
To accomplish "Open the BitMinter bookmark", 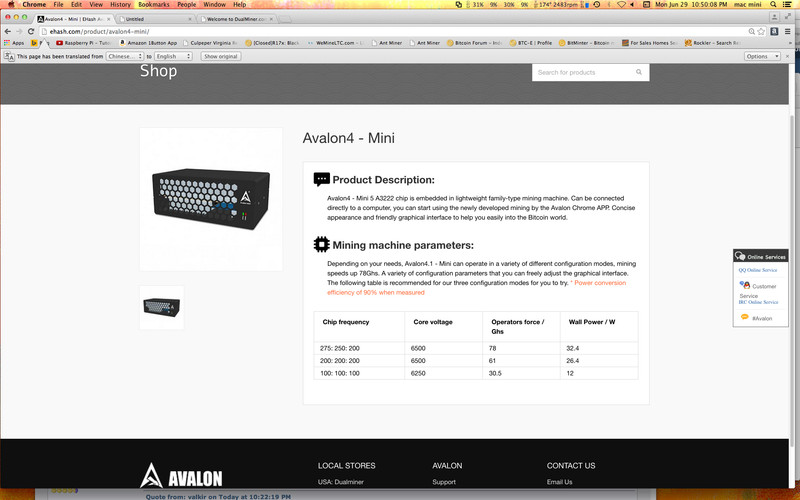I will [x=586, y=43].
